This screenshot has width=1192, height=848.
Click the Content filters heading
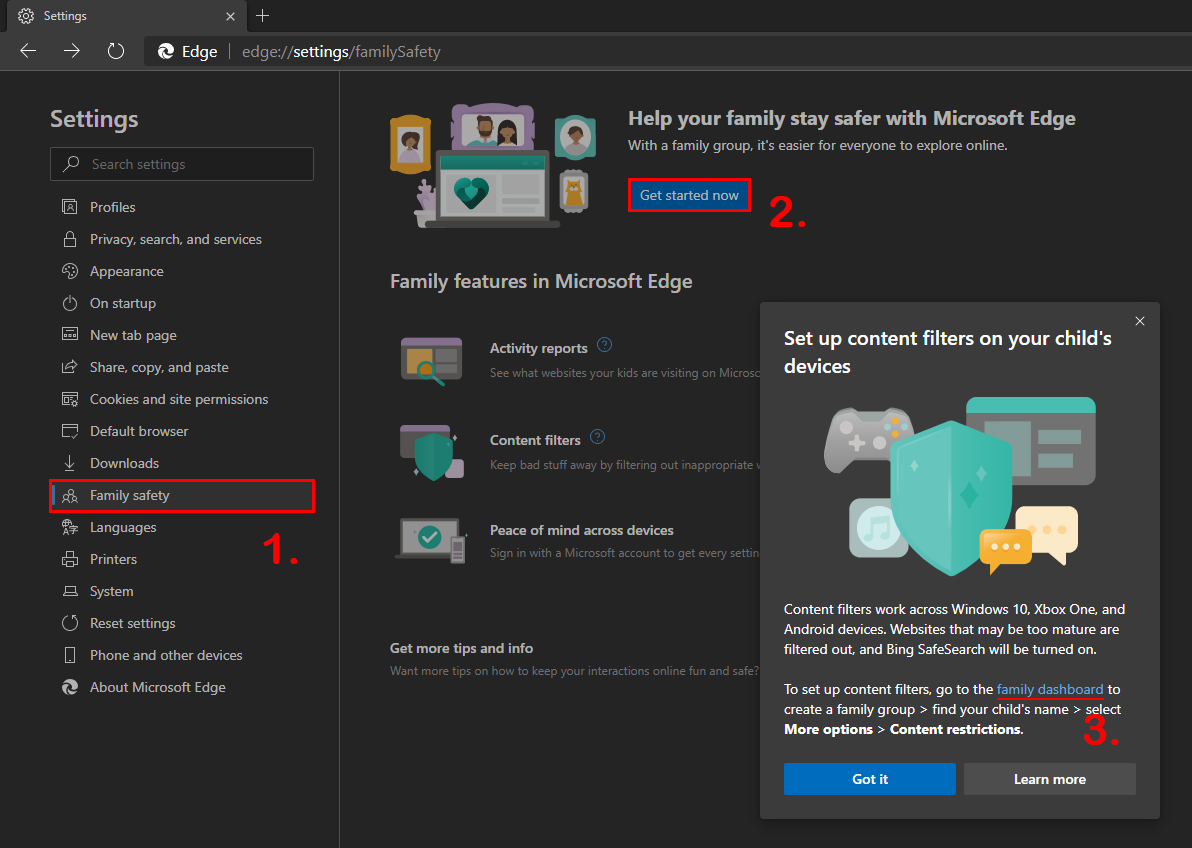[535, 440]
